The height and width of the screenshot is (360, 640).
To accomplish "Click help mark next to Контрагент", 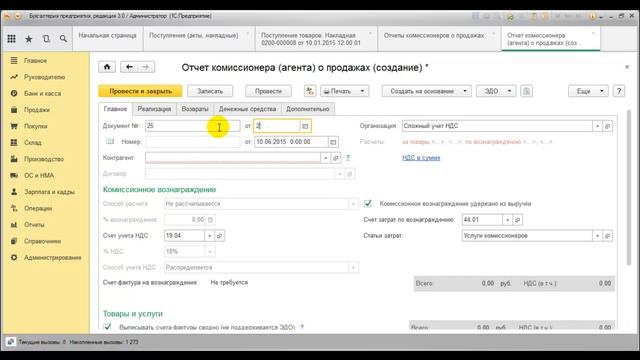I will 348,158.
